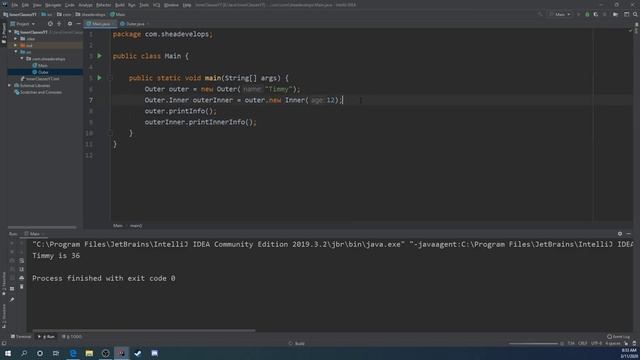Toggle tool window bars button at bottom-left corner
Screen dimensions: 640x360
[4, 344]
